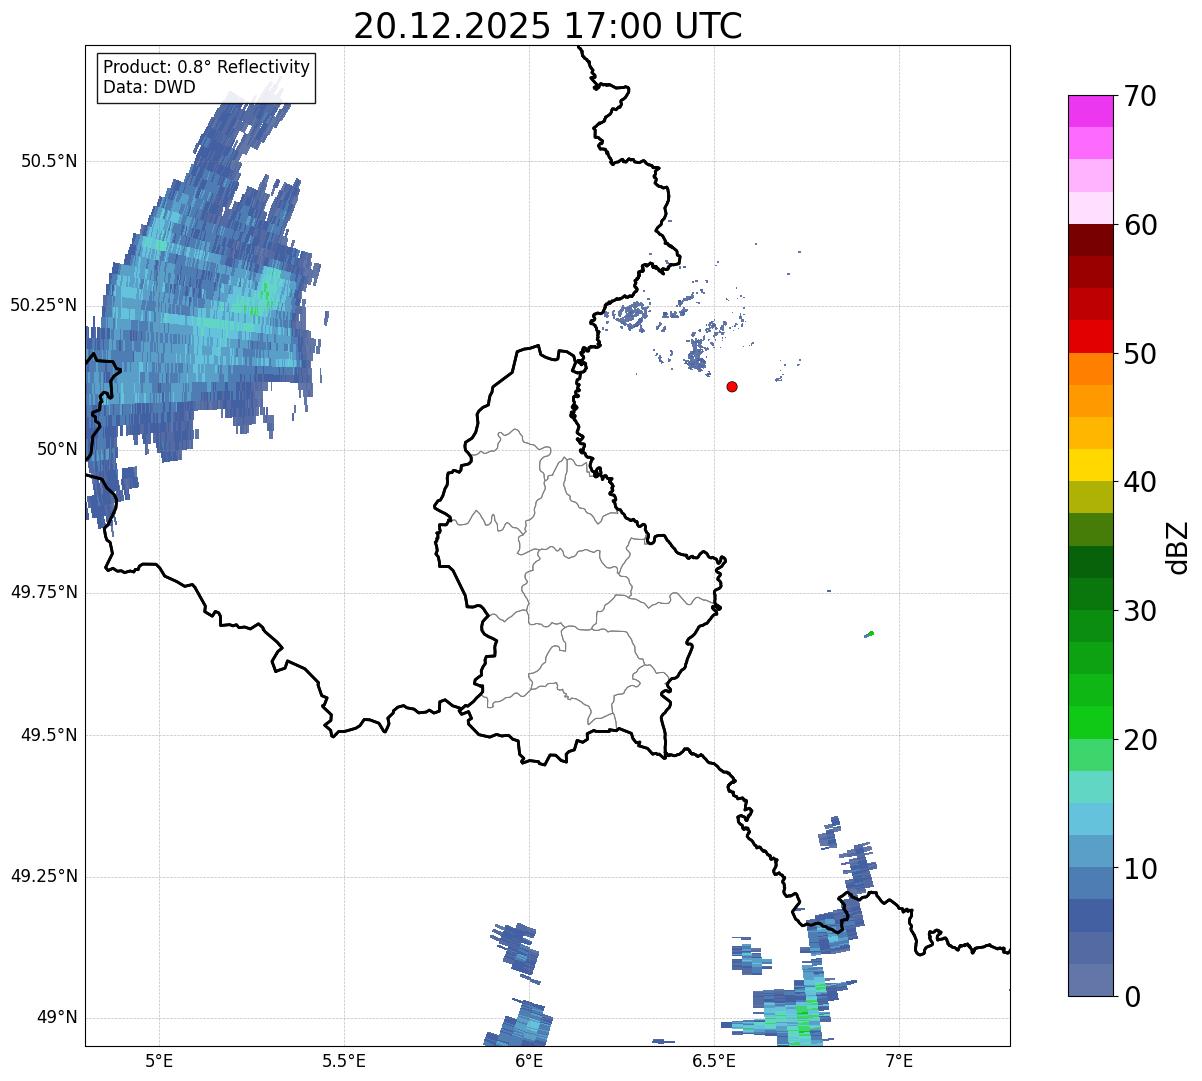
Task: Click the title "20.12.2025 17:00 UTC"
Action: tap(548, 26)
